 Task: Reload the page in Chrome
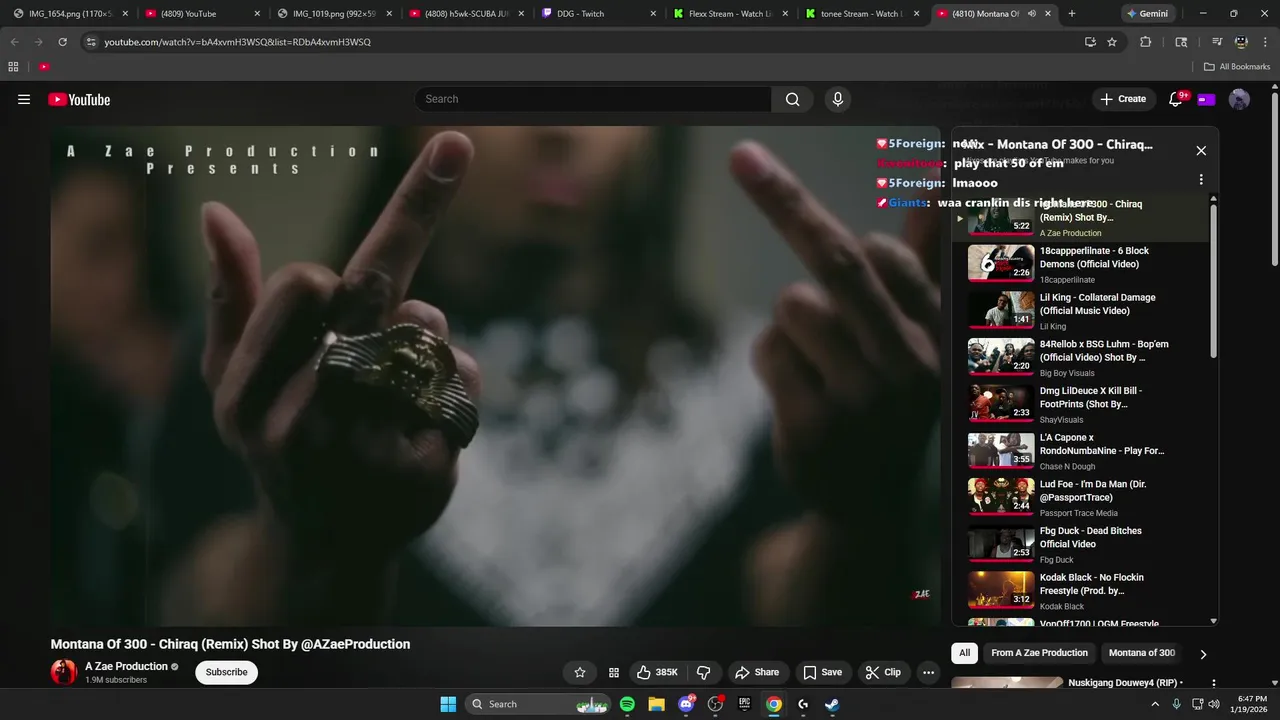click(x=62, y=42)
